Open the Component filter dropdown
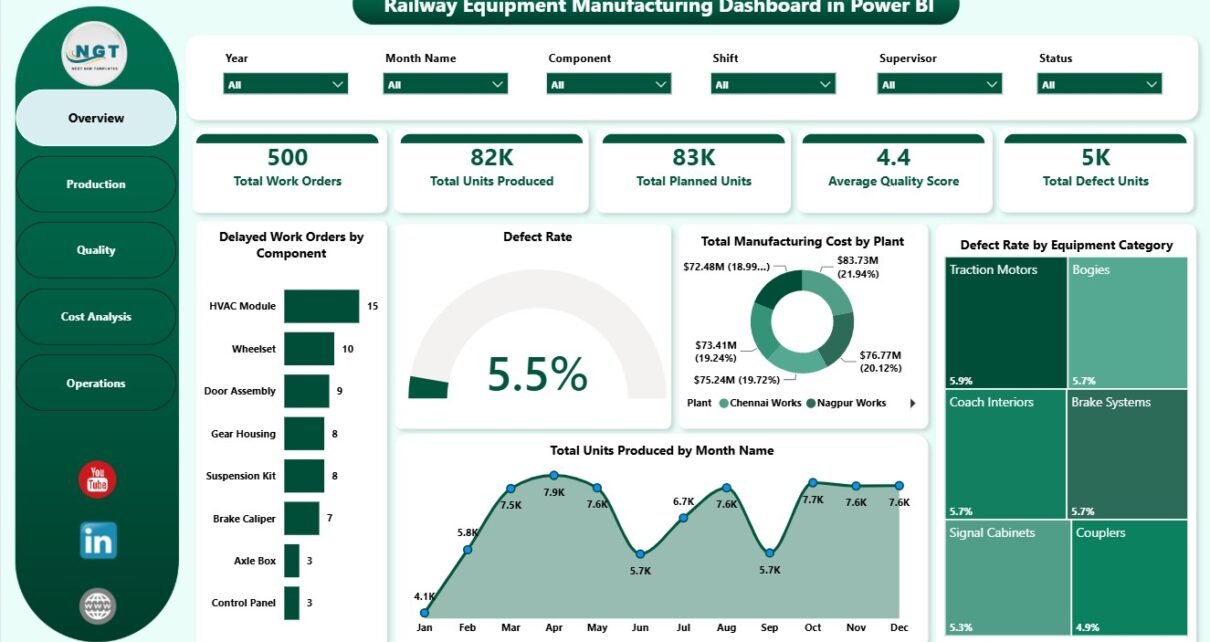Screen dimensions: 1210x642 (x=608, y=84)
